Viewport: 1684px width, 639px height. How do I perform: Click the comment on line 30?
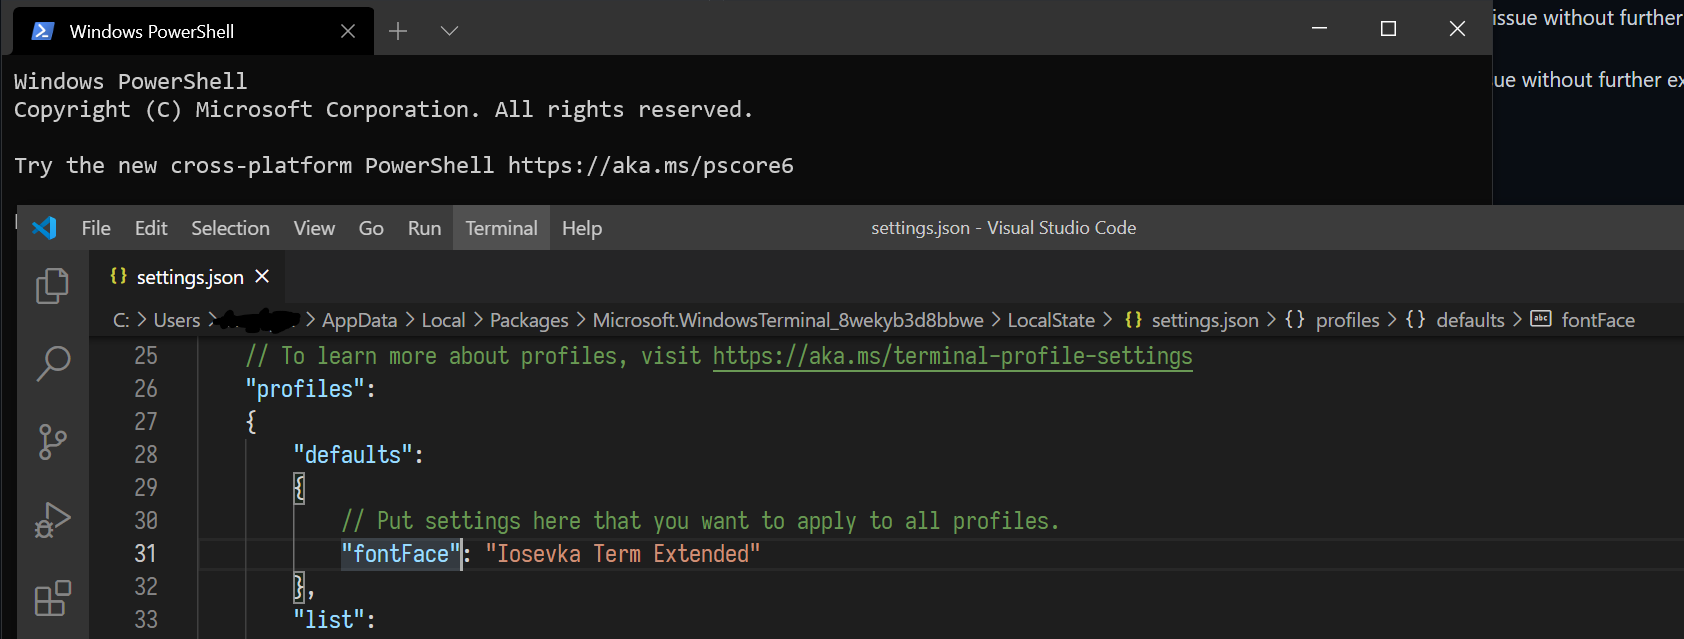[700, 521]
